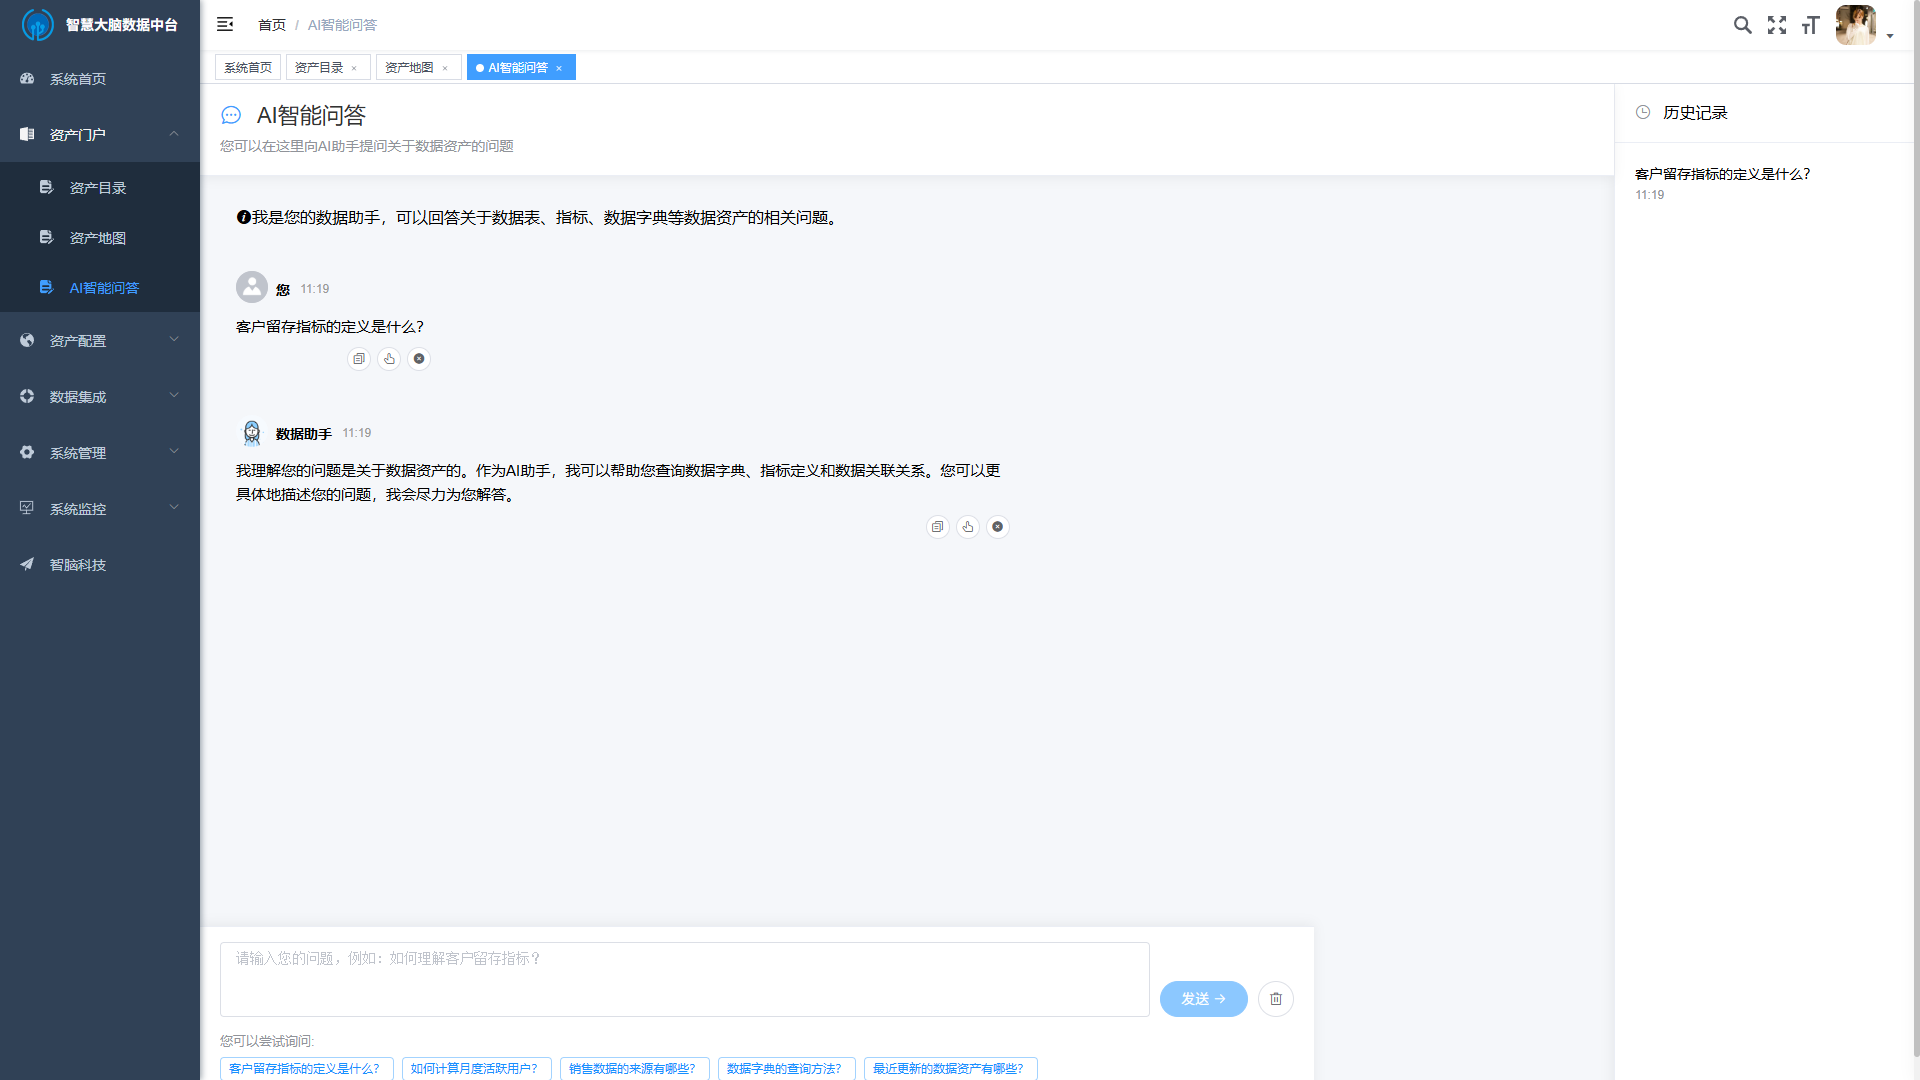The height and width of the screenshot is (1080, 1920).
Task: Expand the 系统管理 sidebar group
Action: click(100, 452)
